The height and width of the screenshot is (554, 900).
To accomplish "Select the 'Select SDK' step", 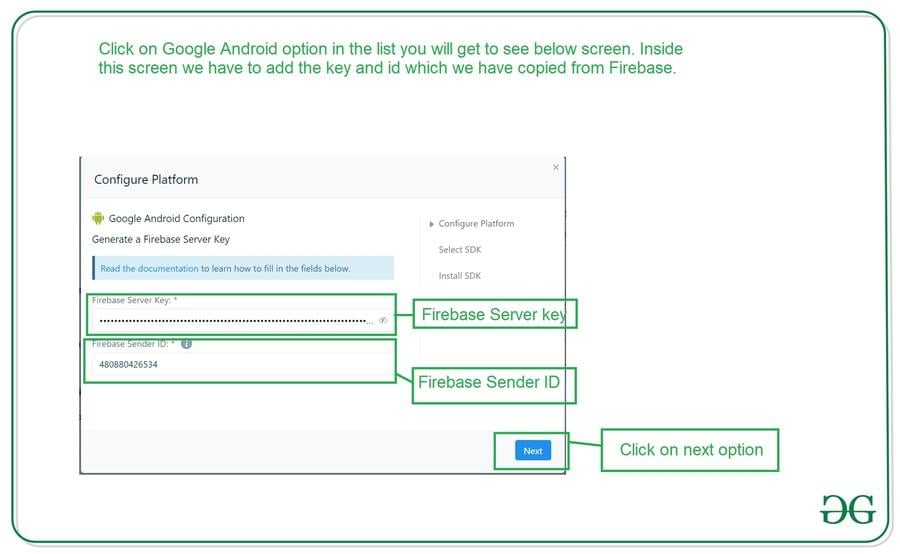I will (460, 250).
